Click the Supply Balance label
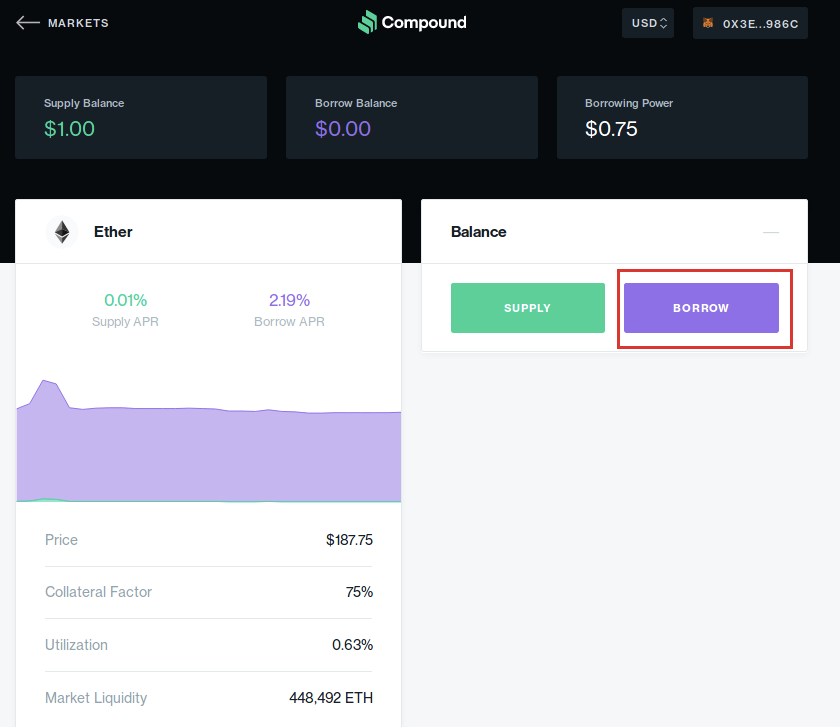The height and width of the screenshot is (727, 840). click(x=84, y=103)
